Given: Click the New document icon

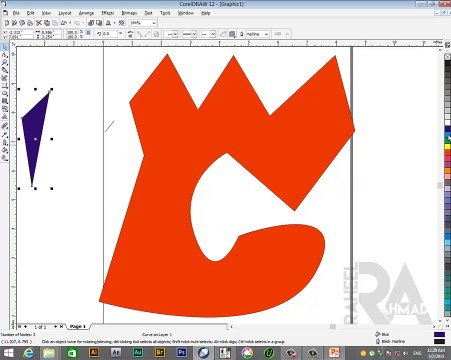Looking at the screenshot, I should 6,23.
